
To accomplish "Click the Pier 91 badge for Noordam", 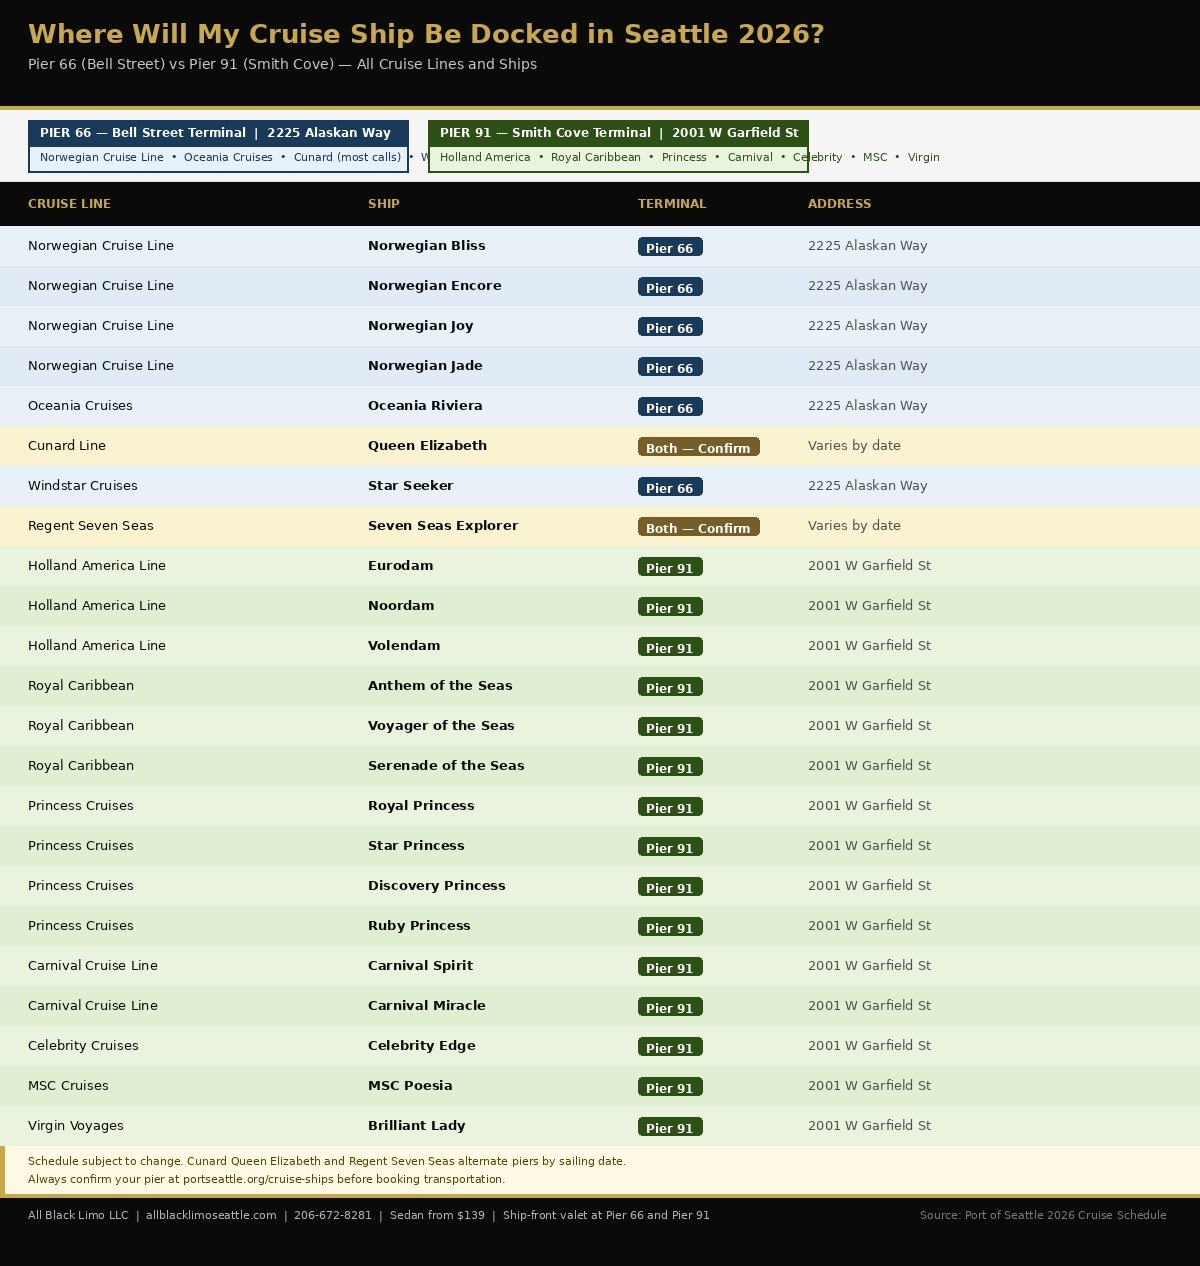I will click(x=670, y=607).
